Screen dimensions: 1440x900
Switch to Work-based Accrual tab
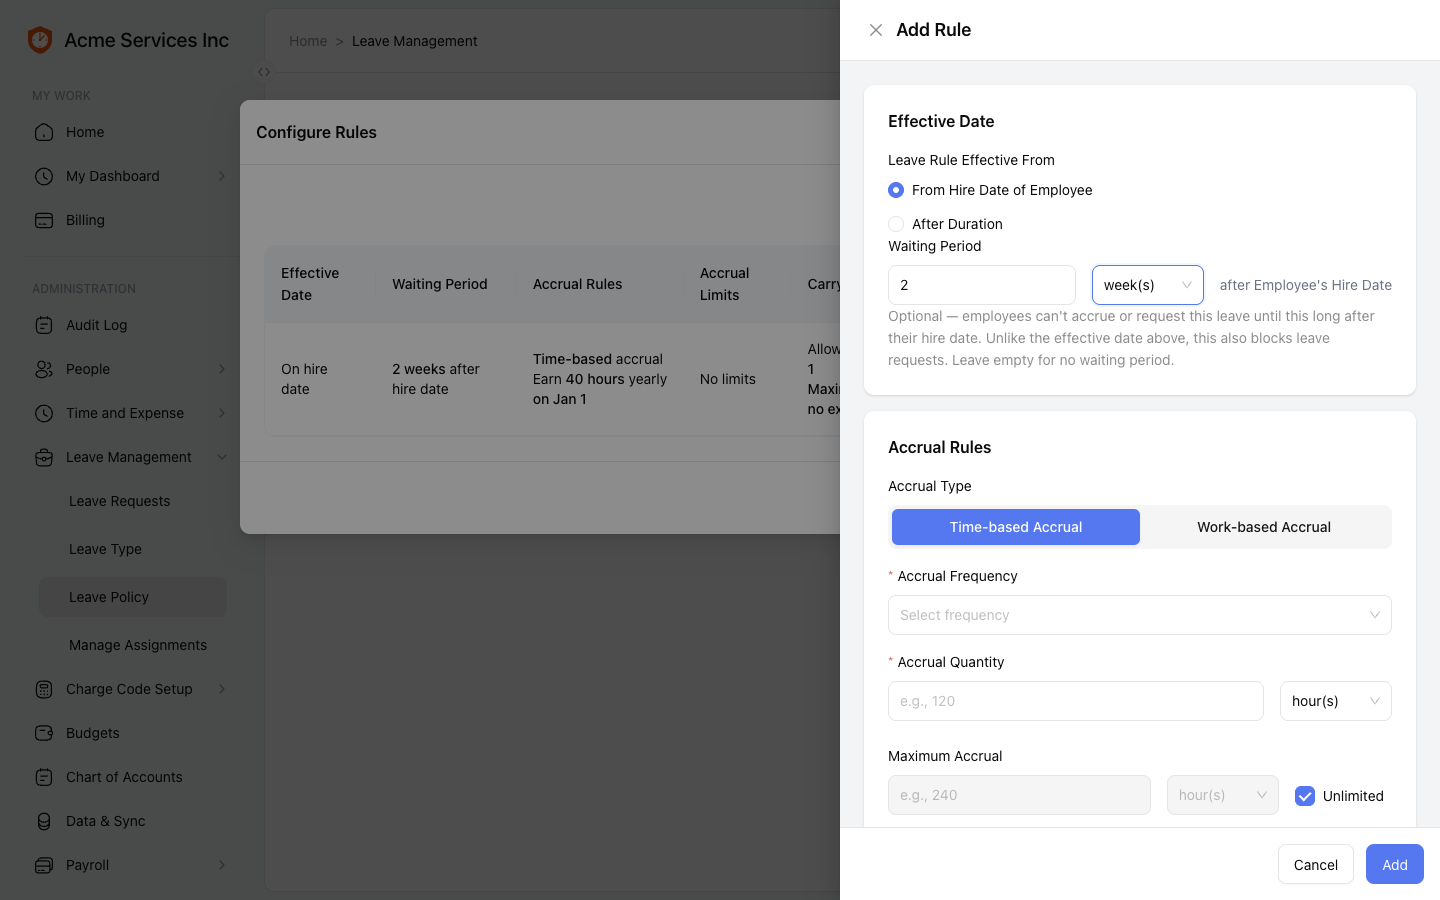[1264, 527]
